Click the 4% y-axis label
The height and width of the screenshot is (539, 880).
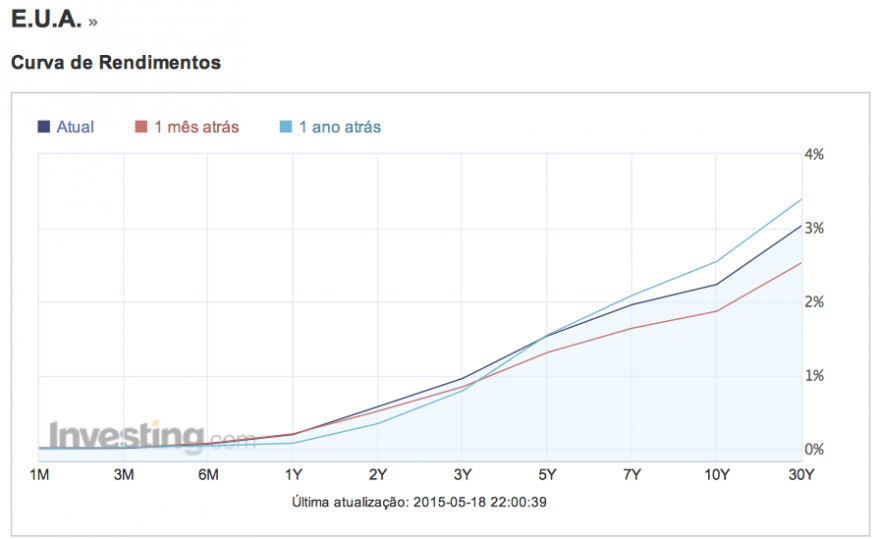click(814, 154)
